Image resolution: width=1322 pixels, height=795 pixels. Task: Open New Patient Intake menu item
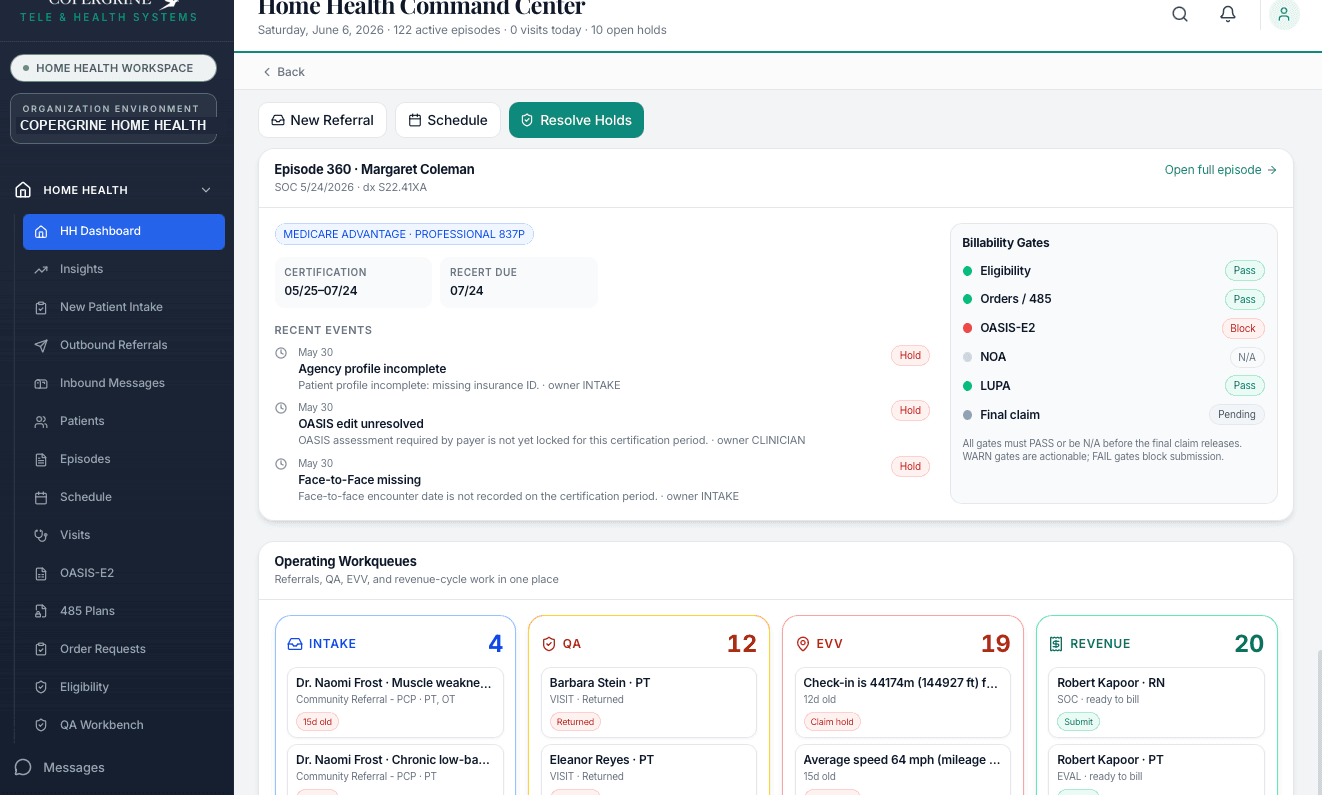coord(124,307)
